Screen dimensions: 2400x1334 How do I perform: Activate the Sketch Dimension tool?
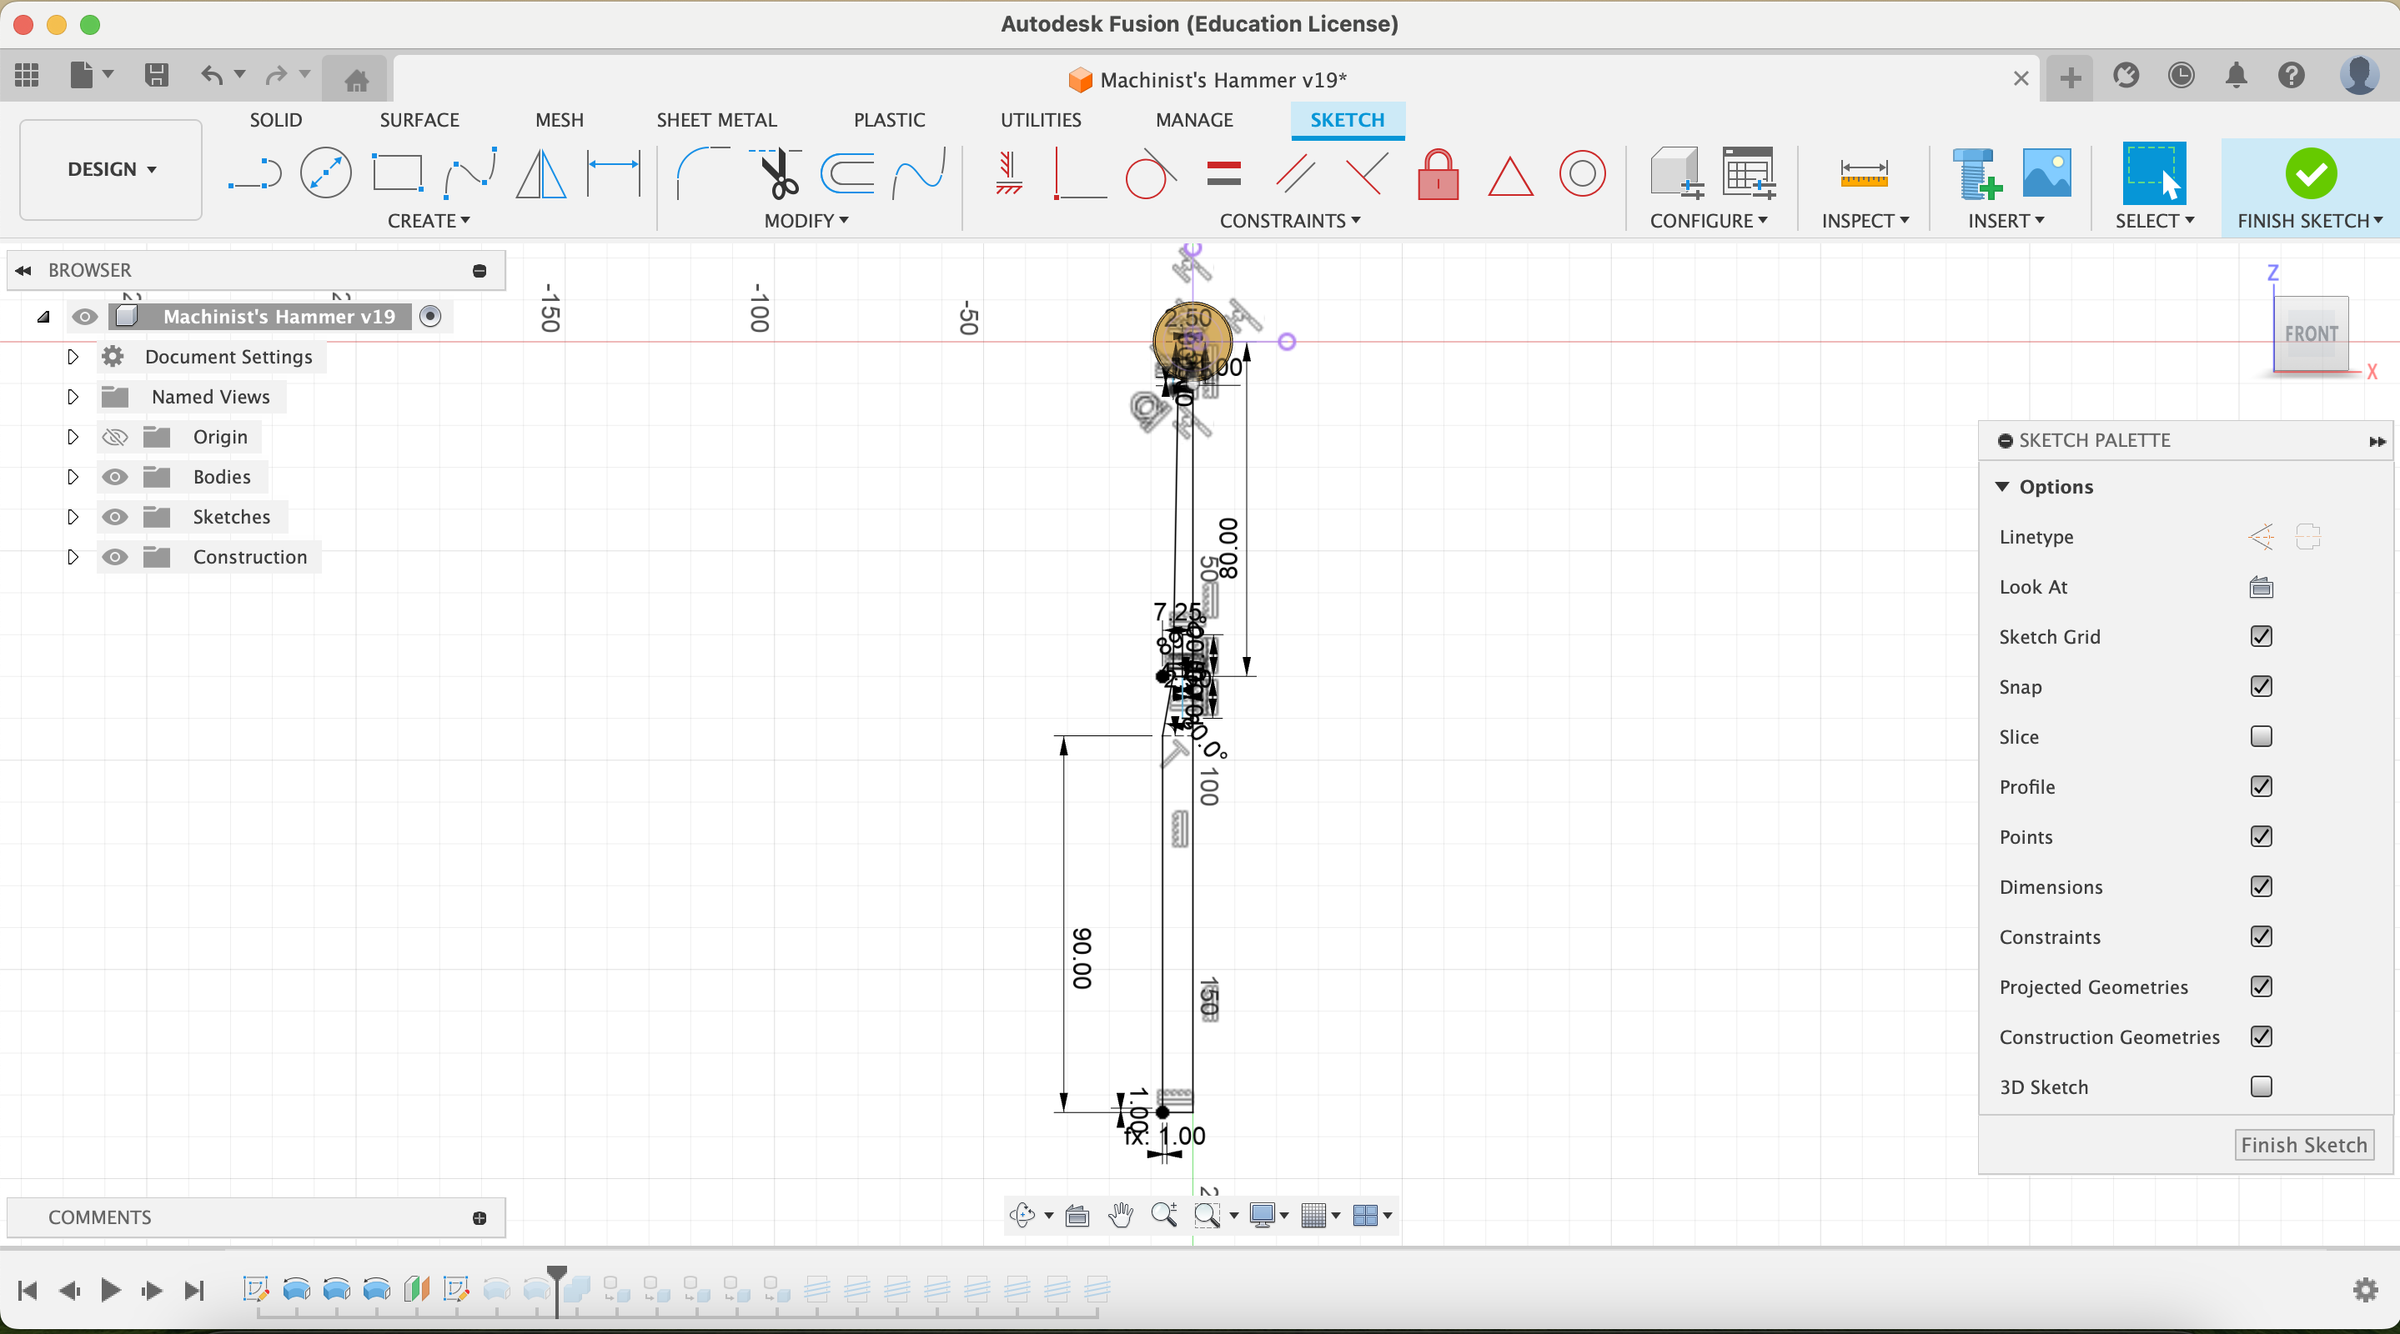tap(613, 174)
